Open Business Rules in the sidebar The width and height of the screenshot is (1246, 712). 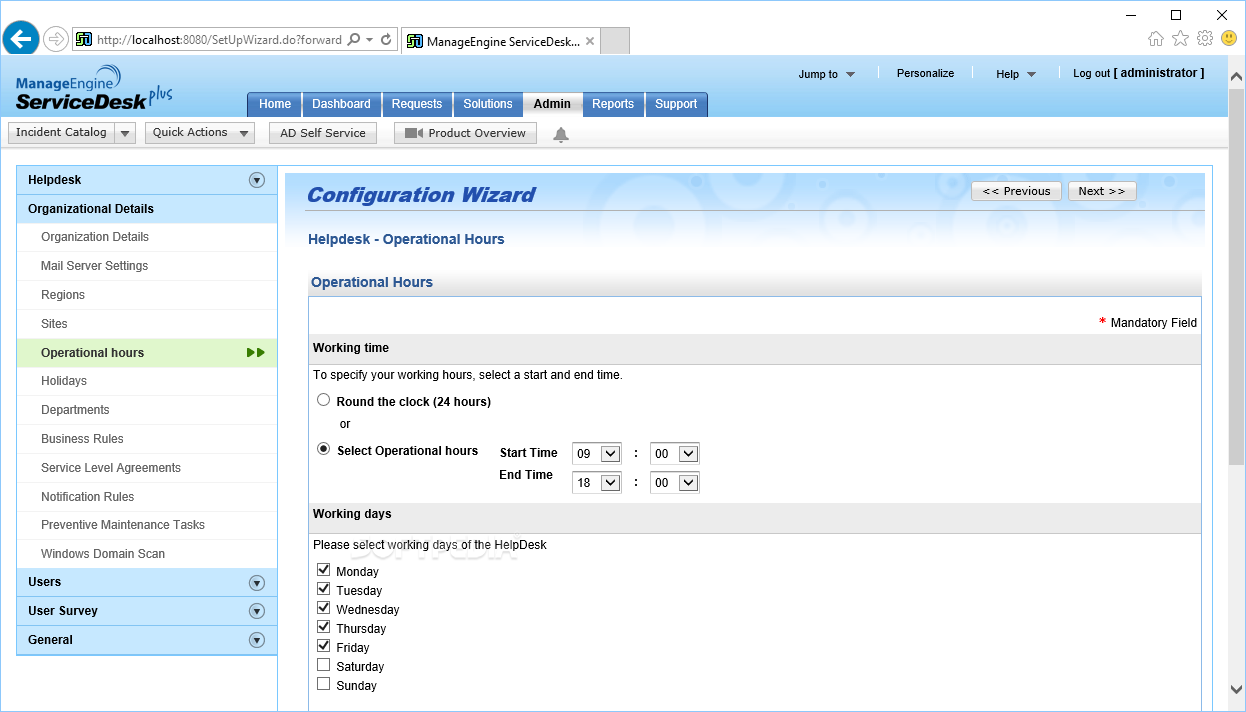click(x=82, y=439)
